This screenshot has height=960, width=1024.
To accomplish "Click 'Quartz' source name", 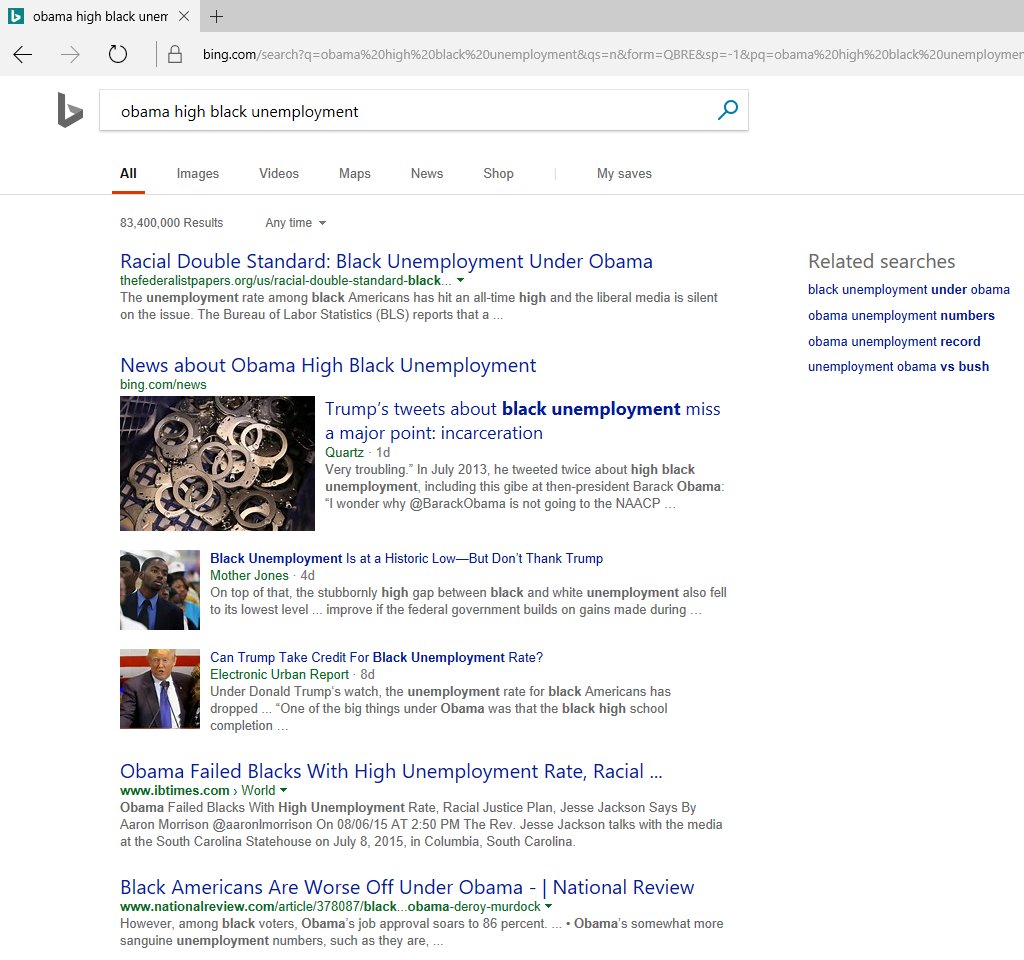I will point(344,453).
